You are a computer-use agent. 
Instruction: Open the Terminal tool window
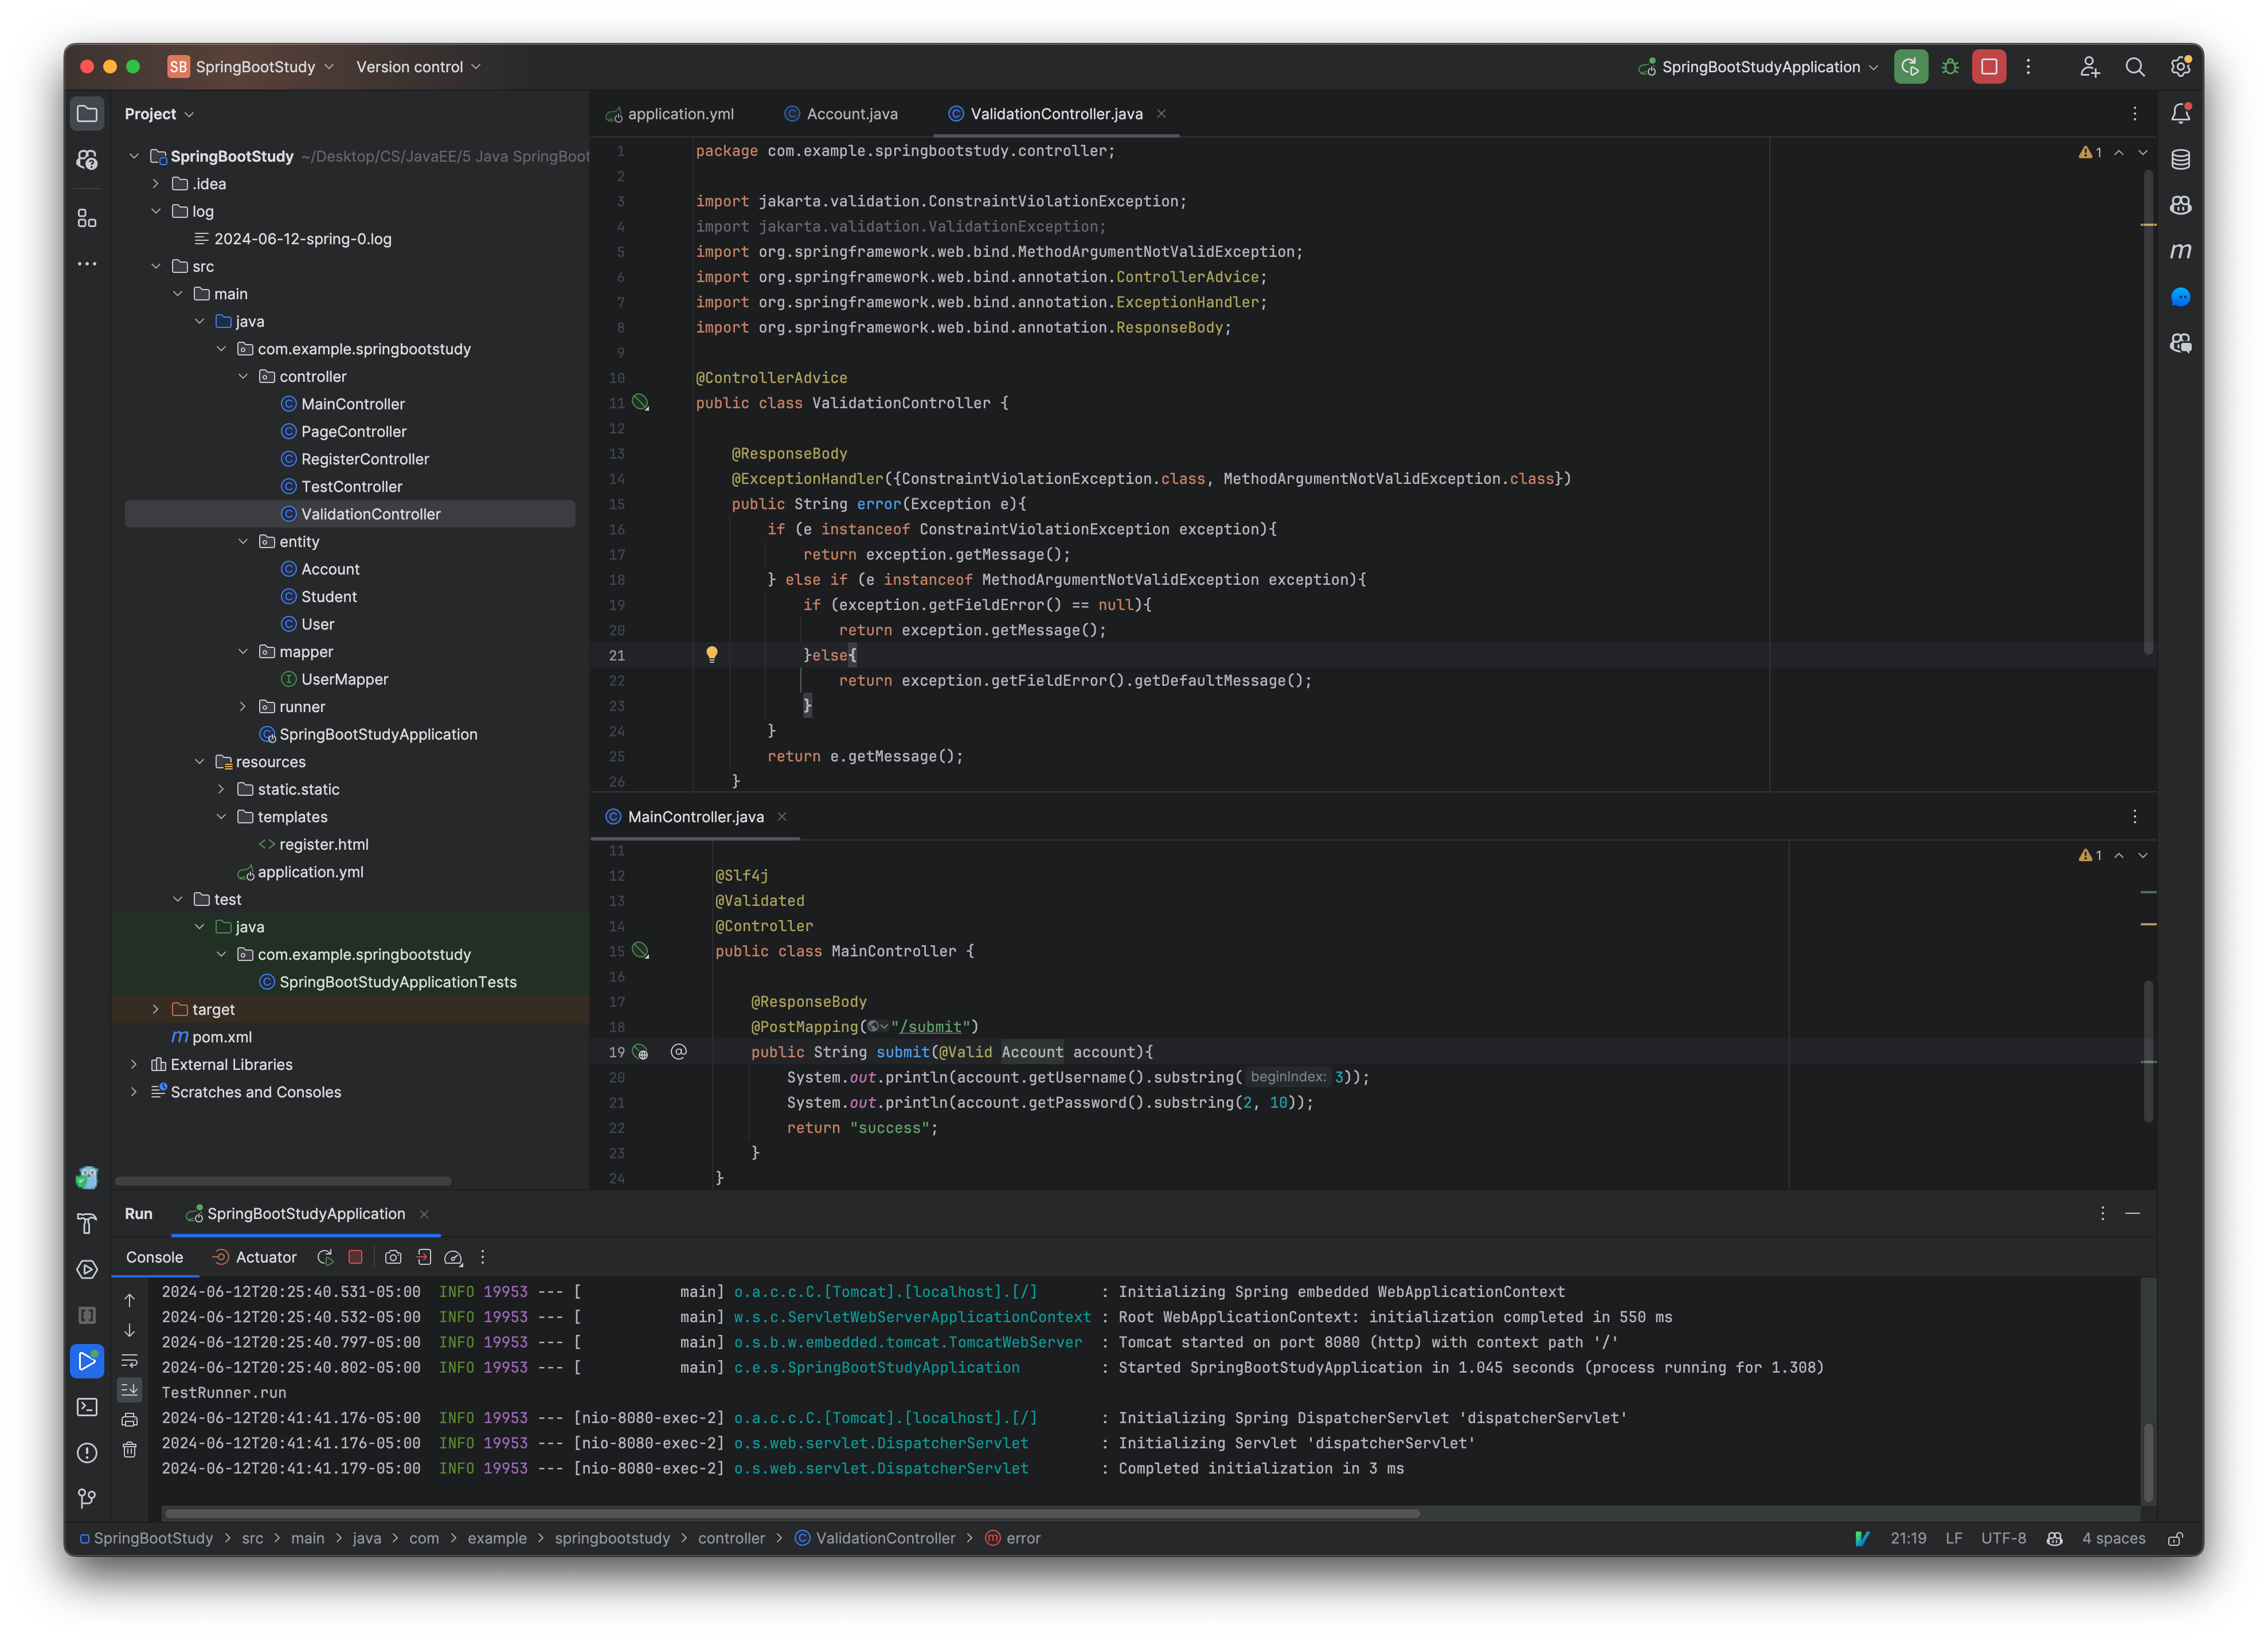[87, 1406]
